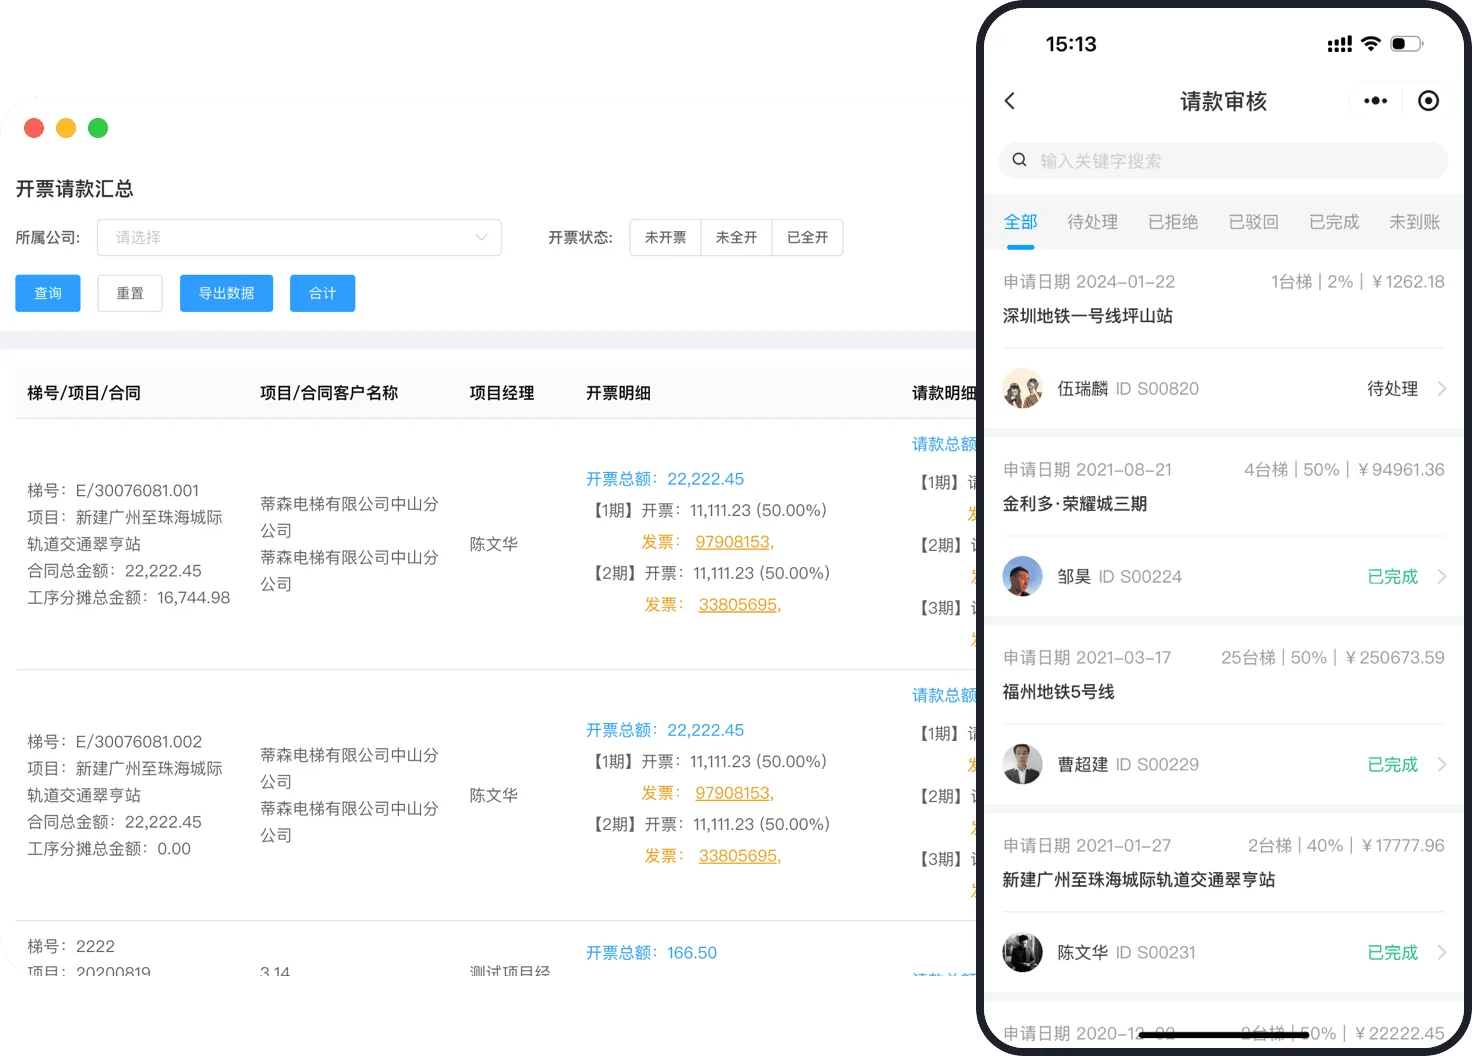1472x1056 pixels.
Task: Tap the back arrow on the 请款审核 page
Action: click(1010, 100)
